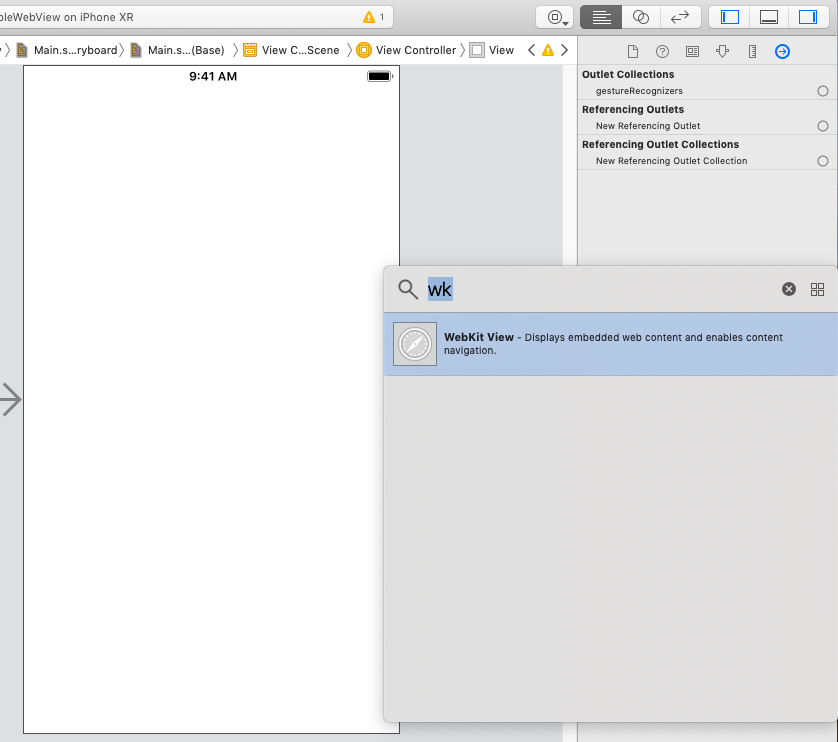Show the Assistant editor
838x742 pixels.
641,17
